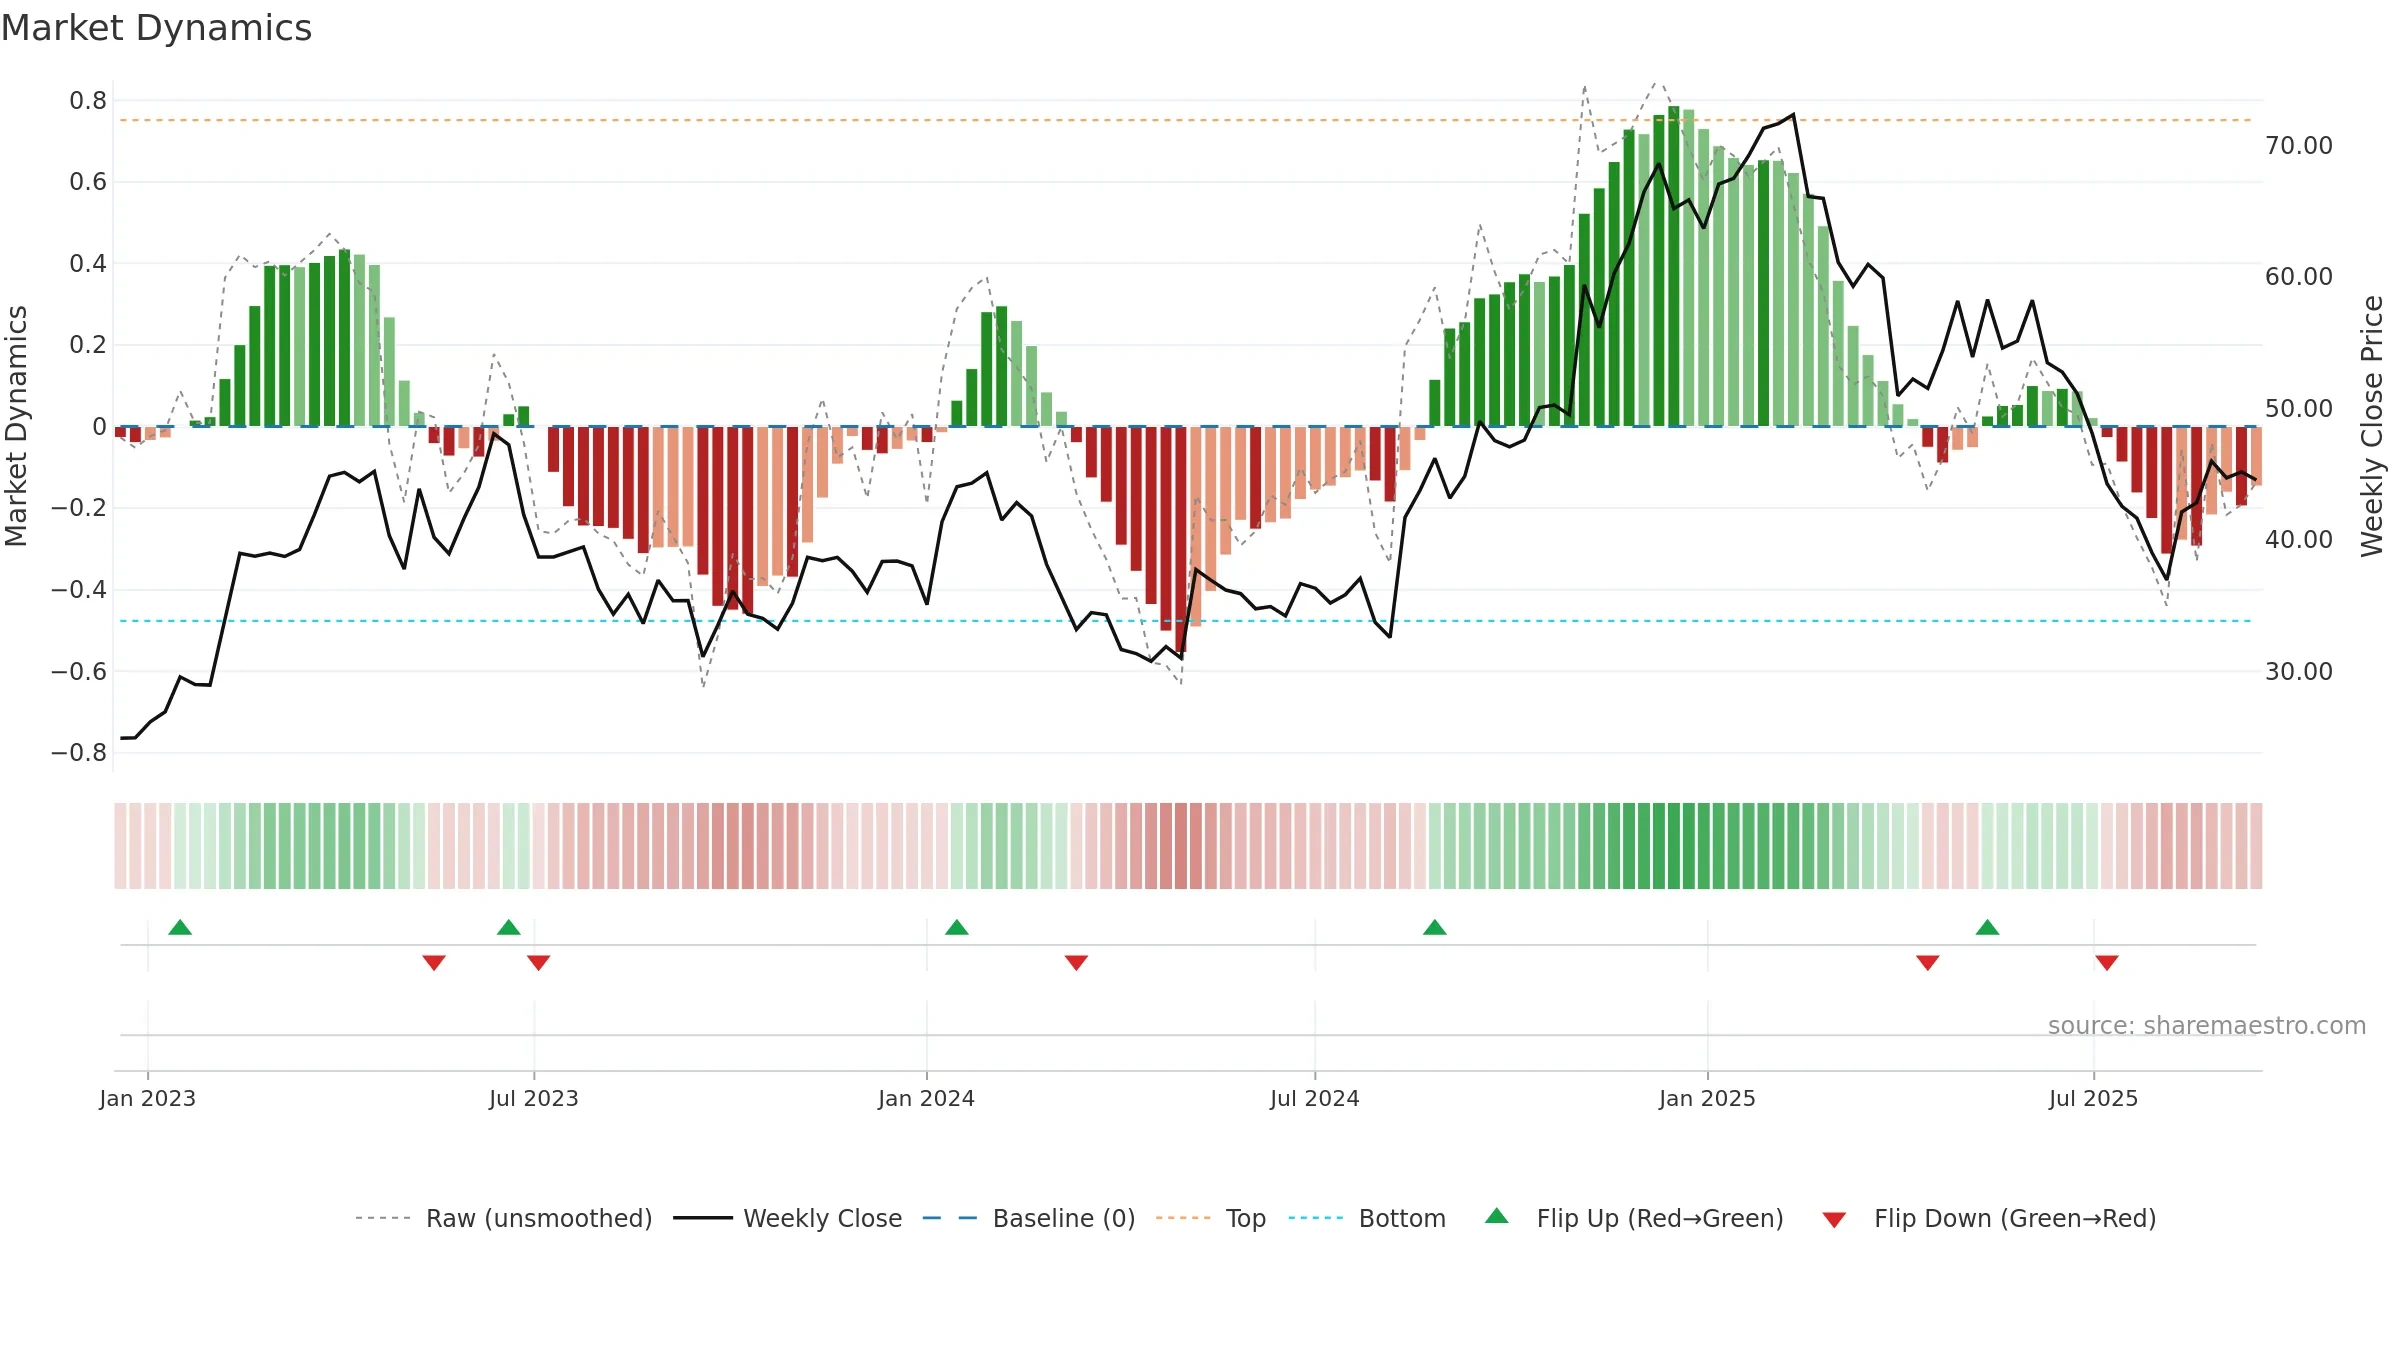Click the last Flip Up marker before Jul 2025
The height and width of the screenshot is (1350, 2400).
(1988, 927)
